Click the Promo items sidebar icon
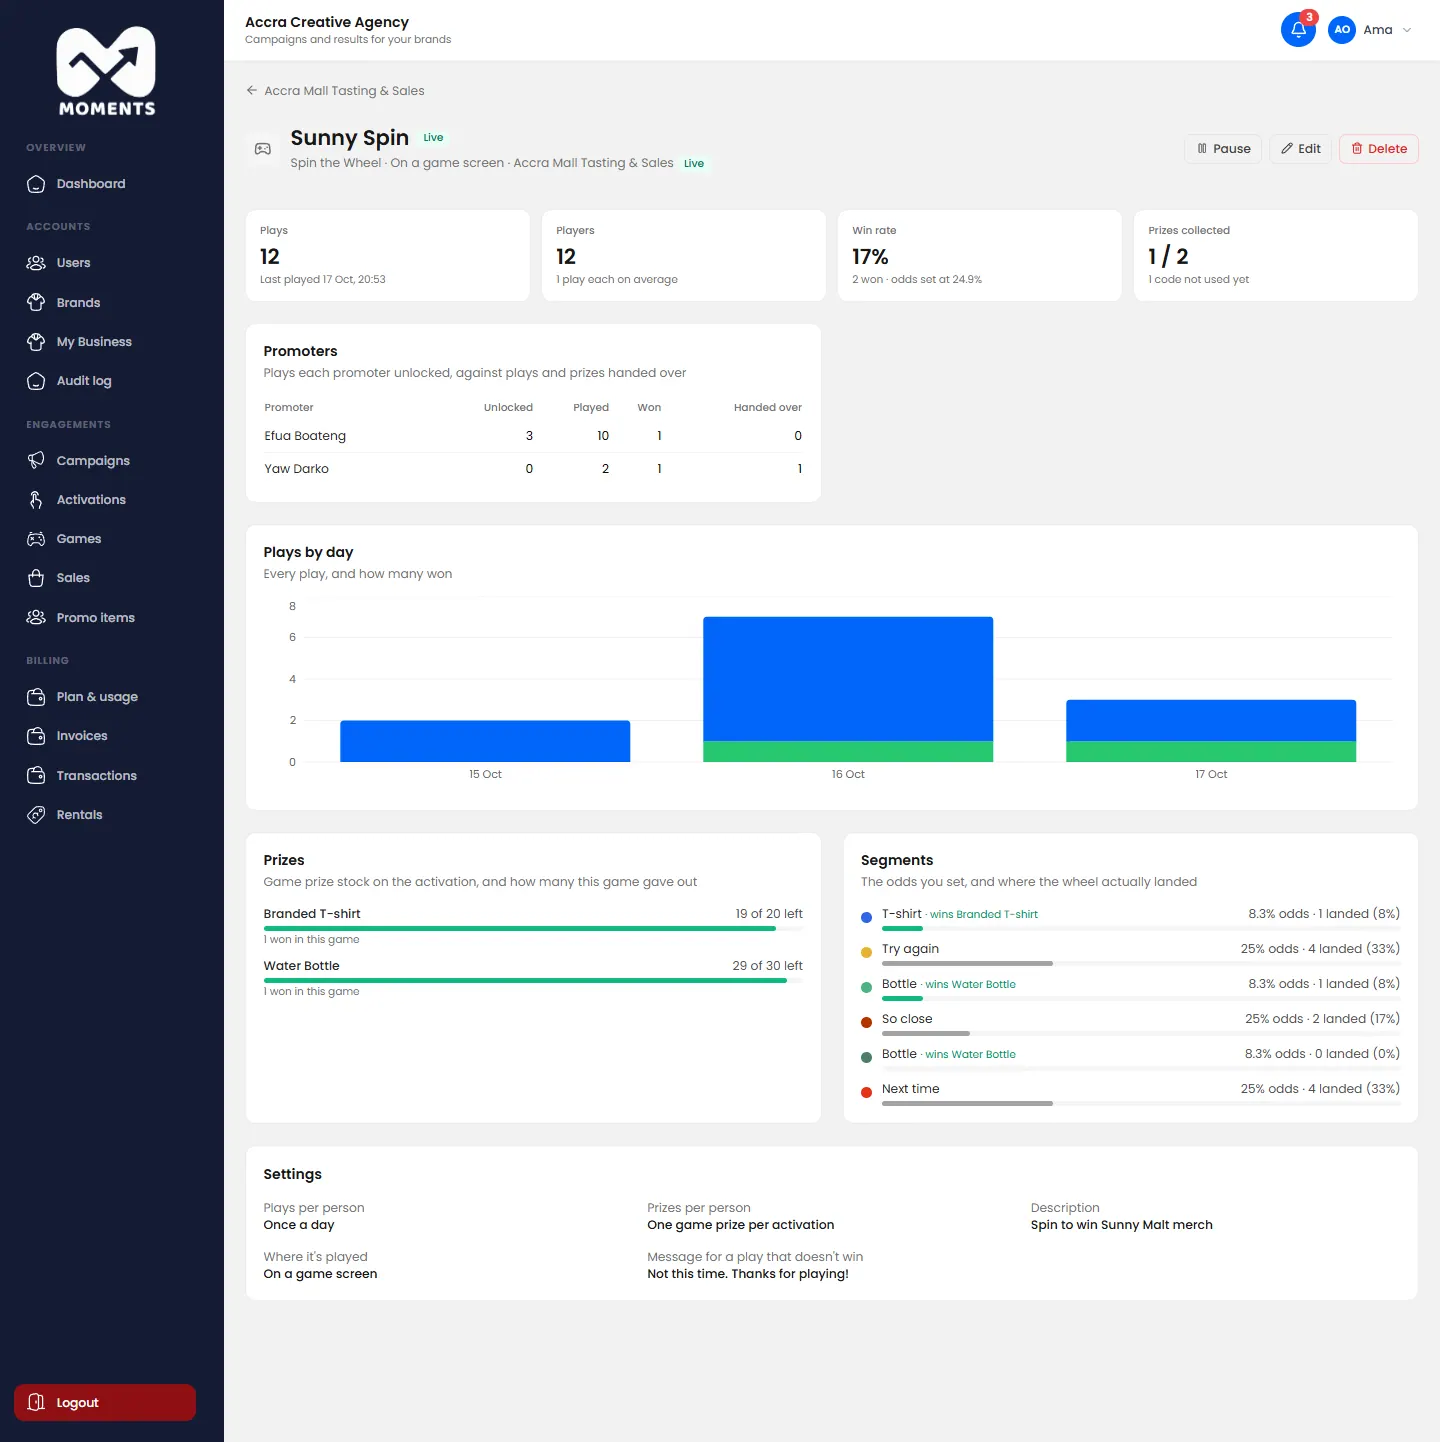The image size is (1440, 1442). click(x=36, y=617)
